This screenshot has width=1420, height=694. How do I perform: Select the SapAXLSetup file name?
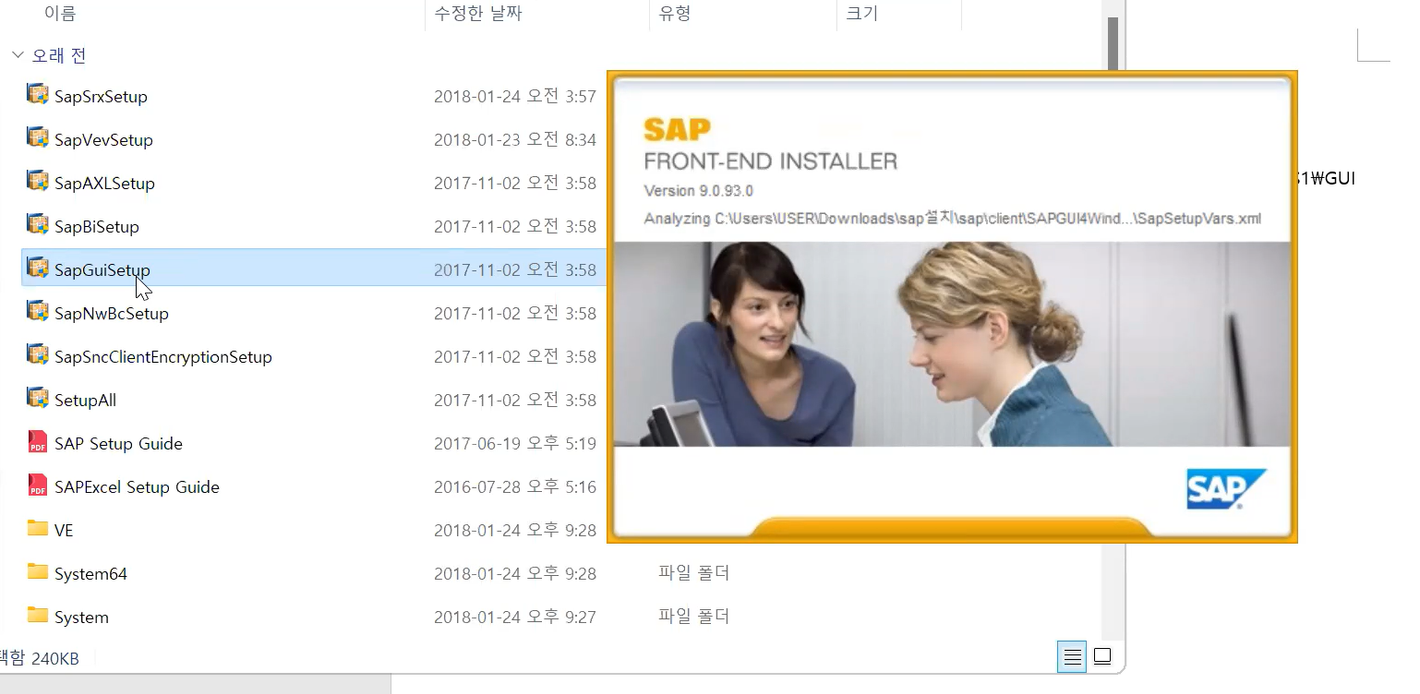coord(105,184)
